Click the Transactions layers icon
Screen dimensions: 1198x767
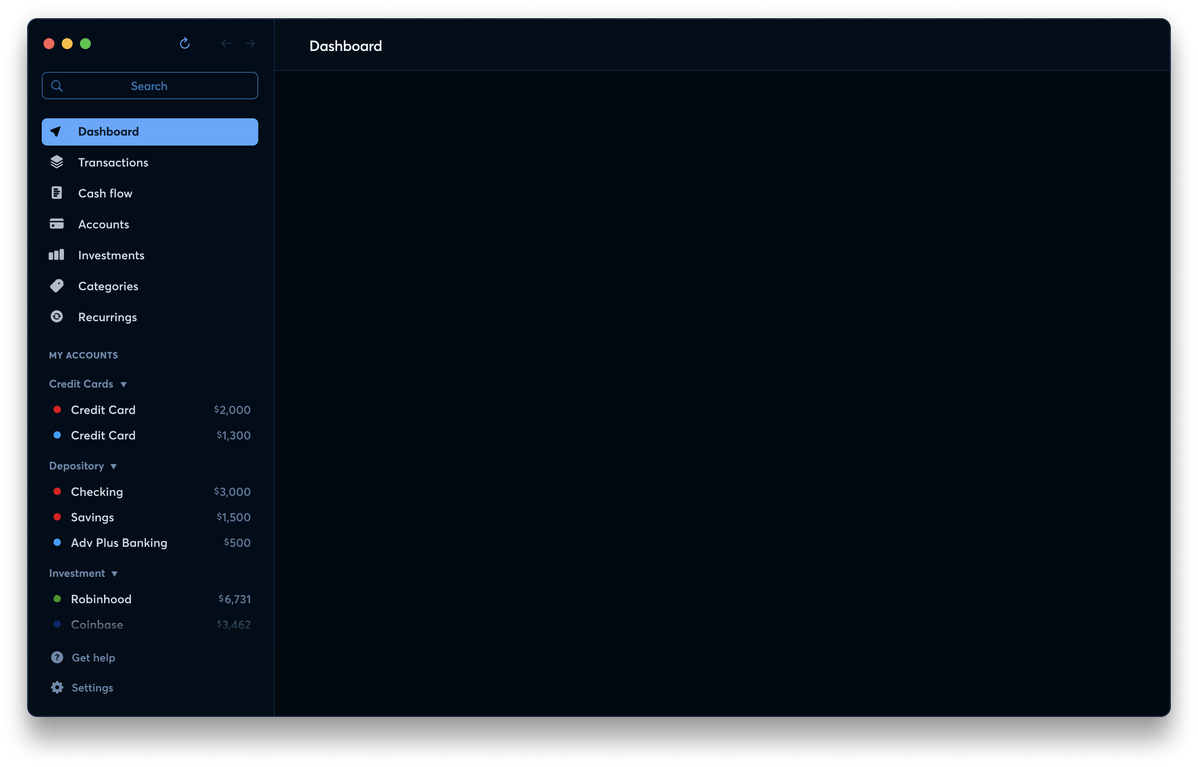[x=57, y=162]
